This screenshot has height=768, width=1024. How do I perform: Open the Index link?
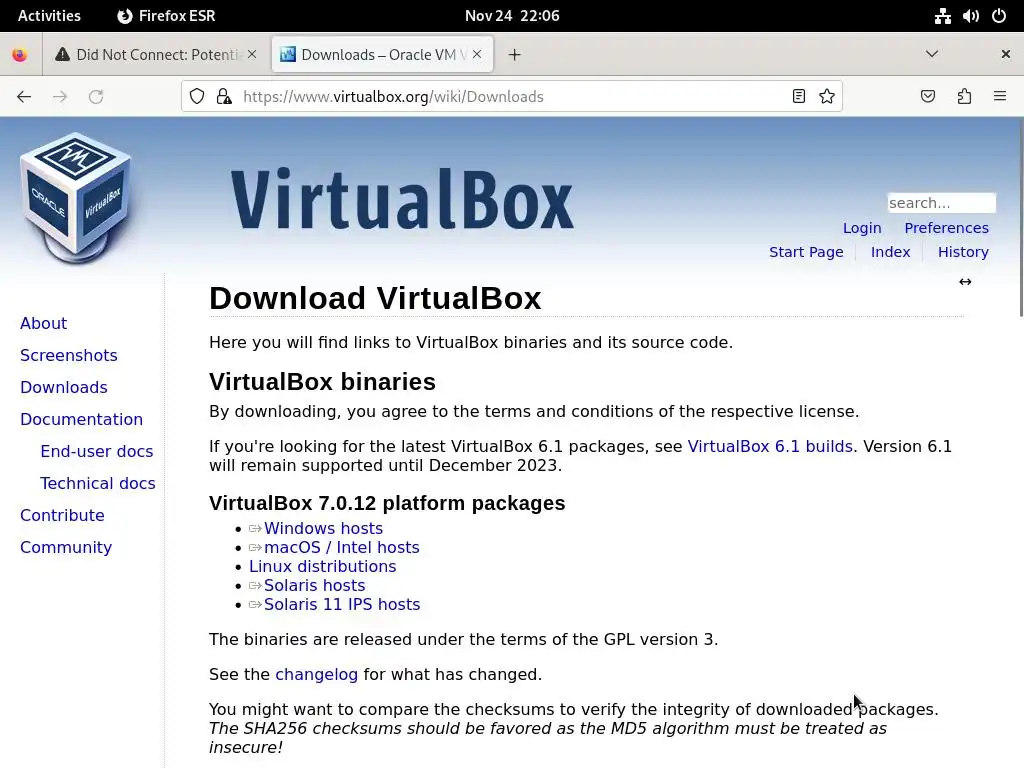click(x=890, y=252)
